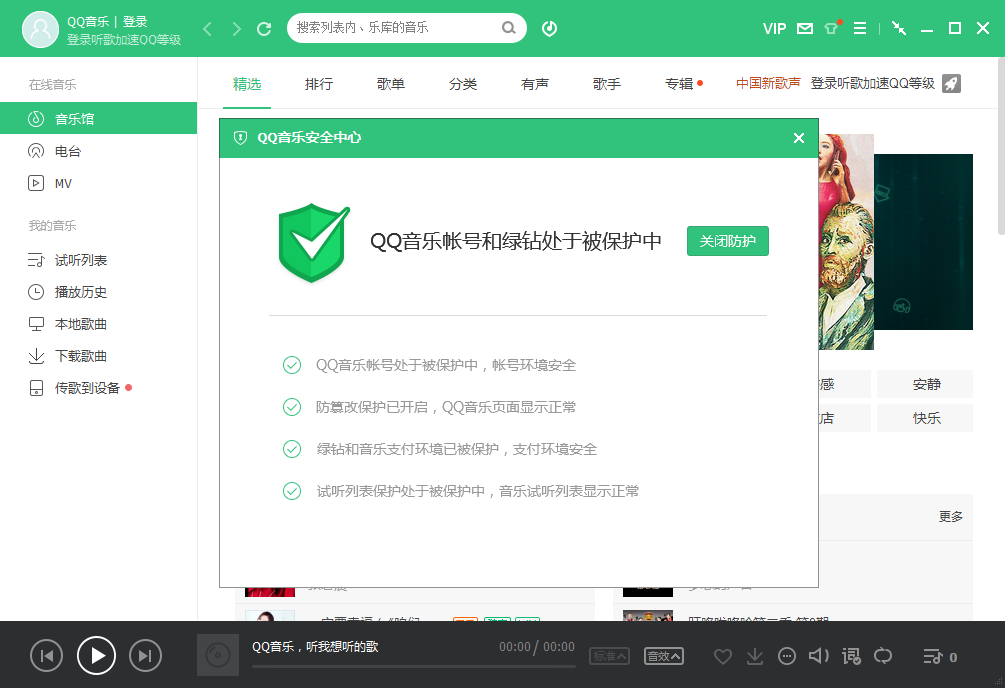The width and height of the screenshot is (1005, 688).
Task: Switch to mini mode icon
Action: (899, 28)
